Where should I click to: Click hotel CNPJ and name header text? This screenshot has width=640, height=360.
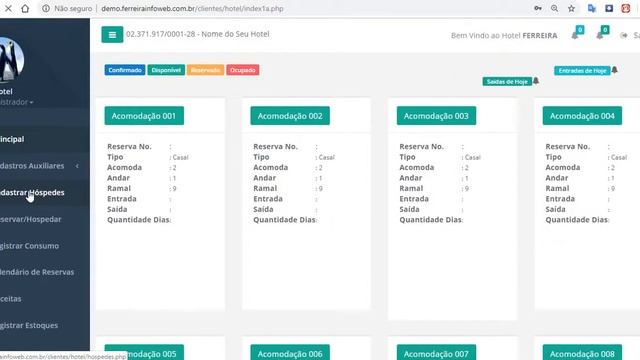point(198,34)
